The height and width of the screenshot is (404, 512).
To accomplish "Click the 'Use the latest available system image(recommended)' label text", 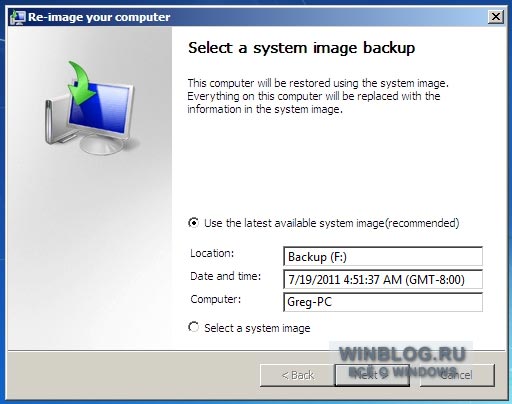I will 332,223.
